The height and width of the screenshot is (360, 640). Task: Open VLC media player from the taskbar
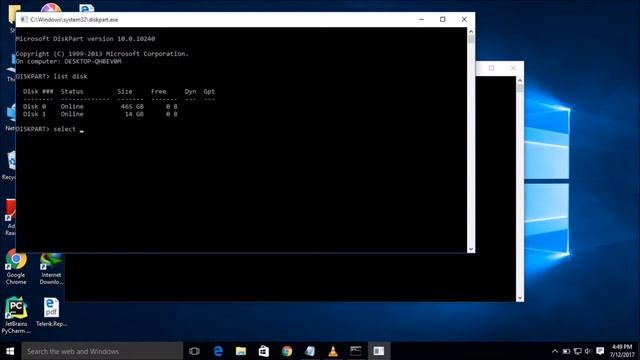[x=333, y=351]
